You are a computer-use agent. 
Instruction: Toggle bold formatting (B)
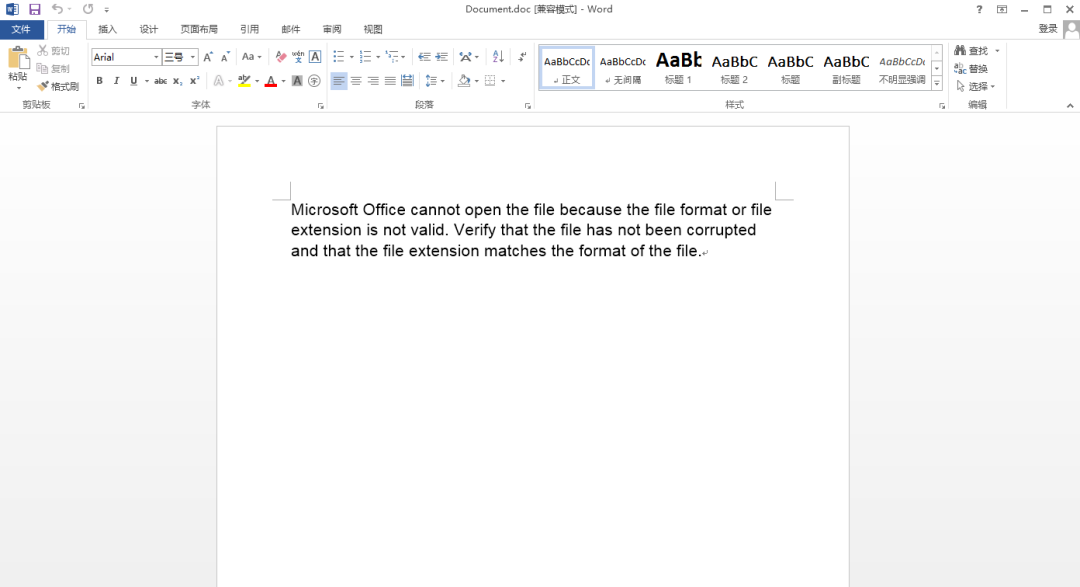pyautogui.click(x=99, y=81)
